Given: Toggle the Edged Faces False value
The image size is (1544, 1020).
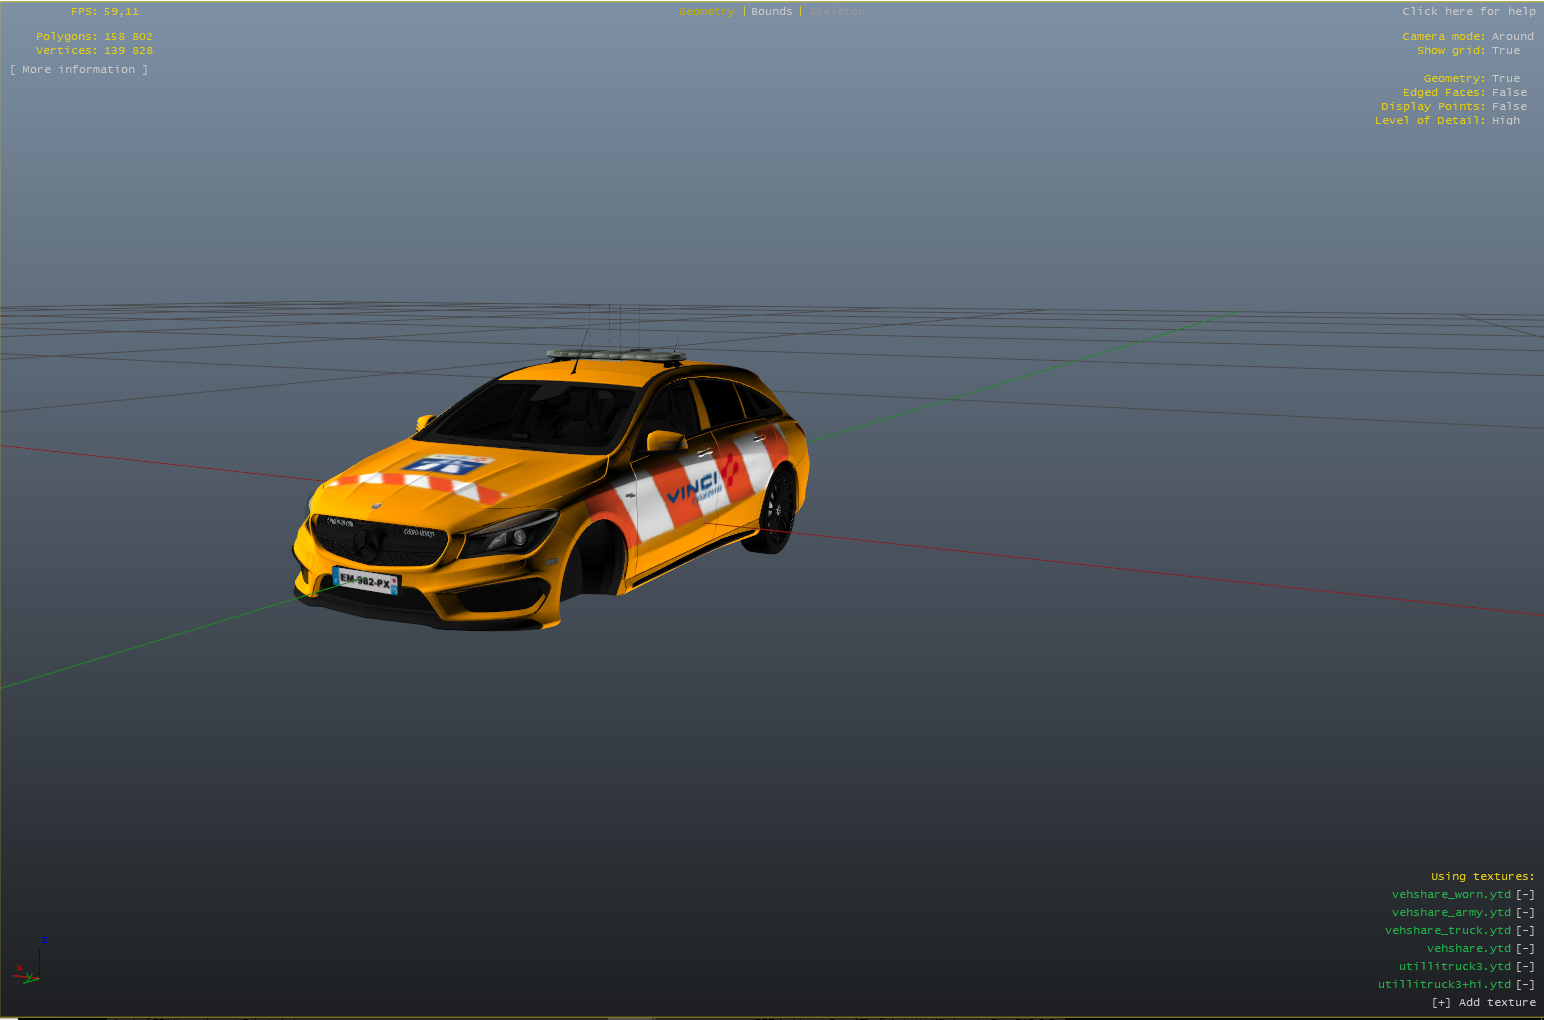Looking at the screenshot, I should [x=1509, y=93].
